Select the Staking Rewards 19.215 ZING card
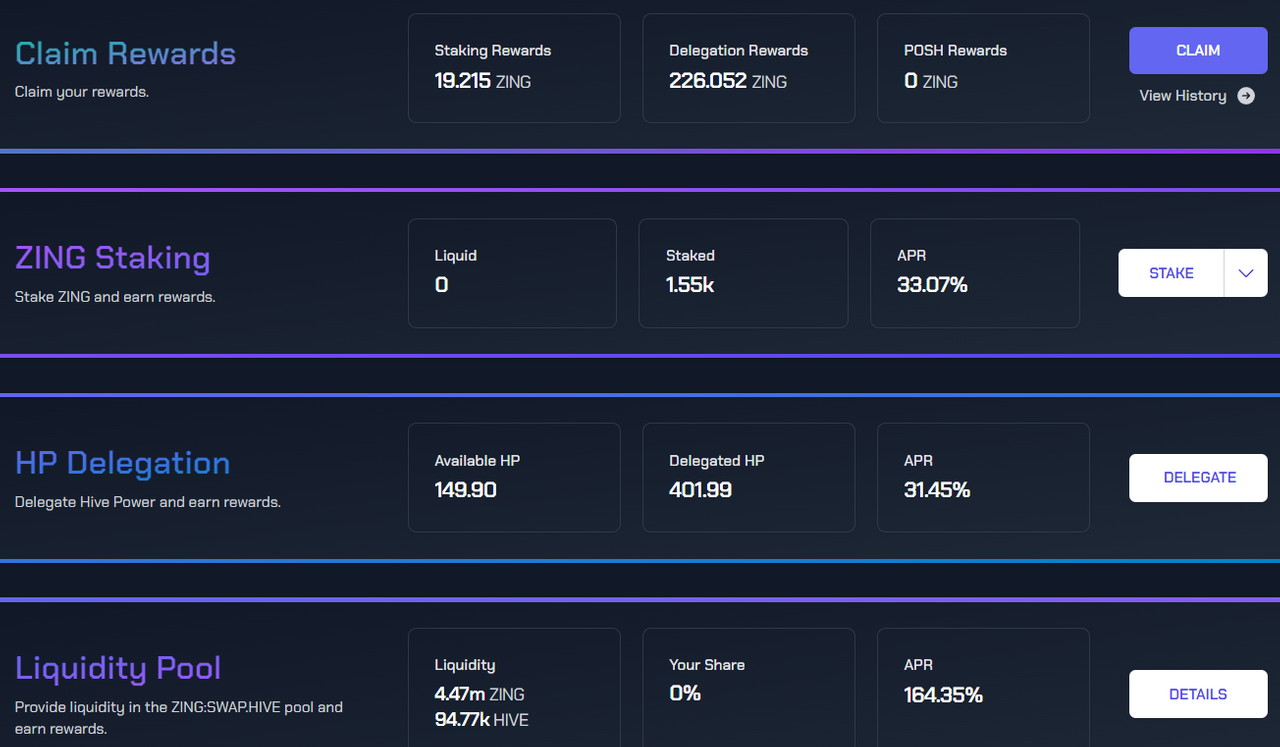The image size is (1280, 747). 514,68
